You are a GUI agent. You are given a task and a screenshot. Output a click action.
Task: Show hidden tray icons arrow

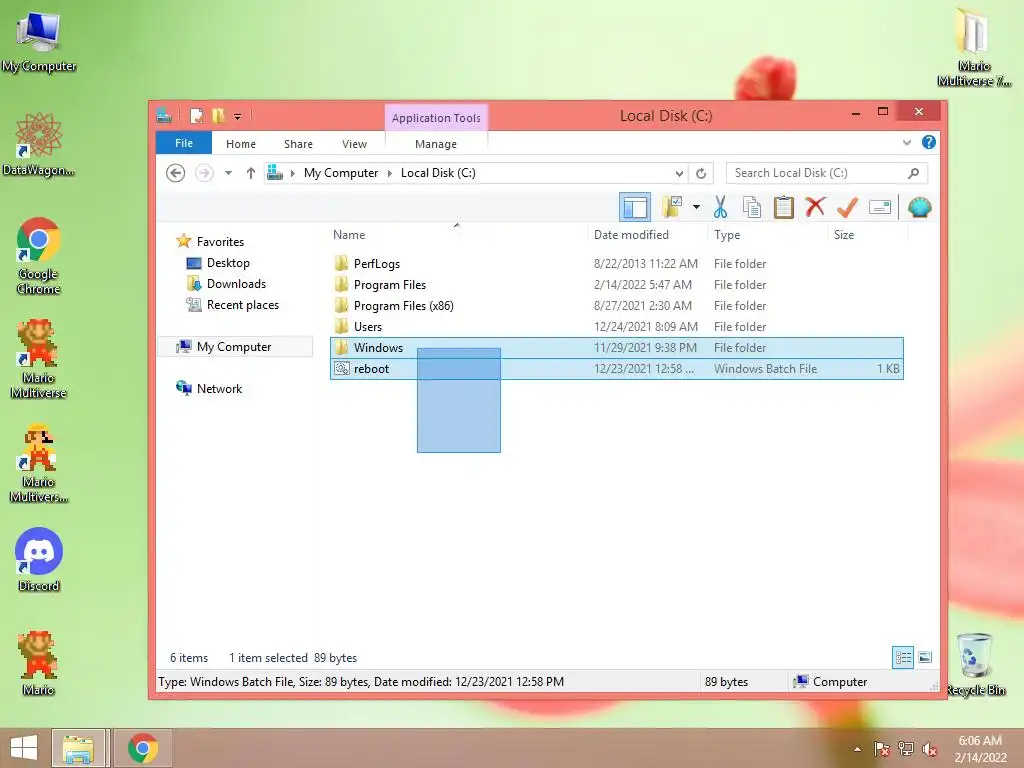[857, 749]
